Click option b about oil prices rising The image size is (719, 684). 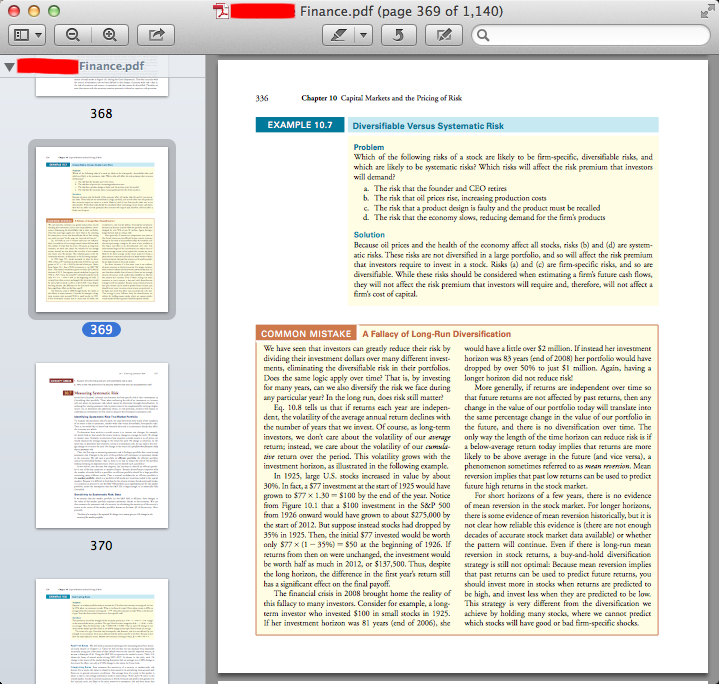(x=455, y=198)
